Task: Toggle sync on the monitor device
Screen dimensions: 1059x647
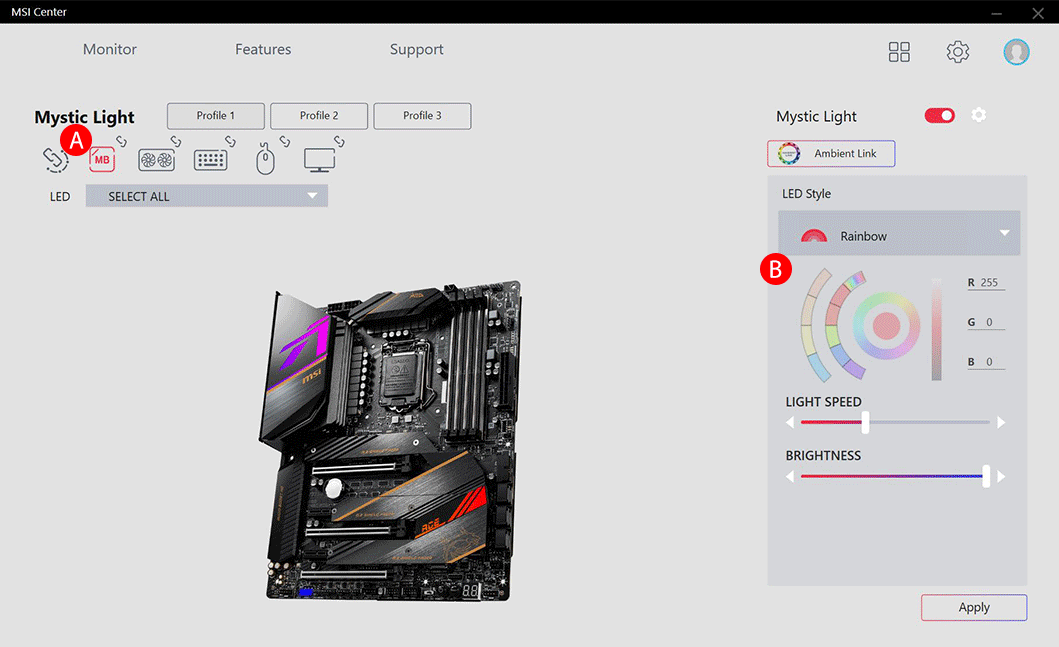Action: pyautogui.click(x=337, y=140)
